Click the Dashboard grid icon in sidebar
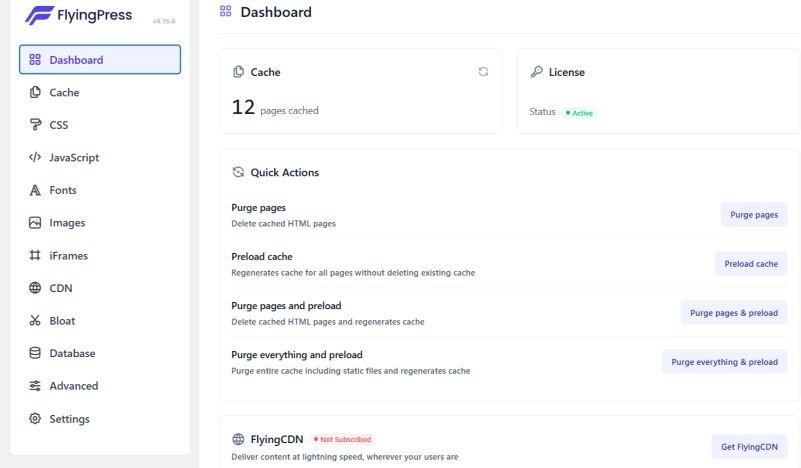The image size is (801, 468). [35, 60]
